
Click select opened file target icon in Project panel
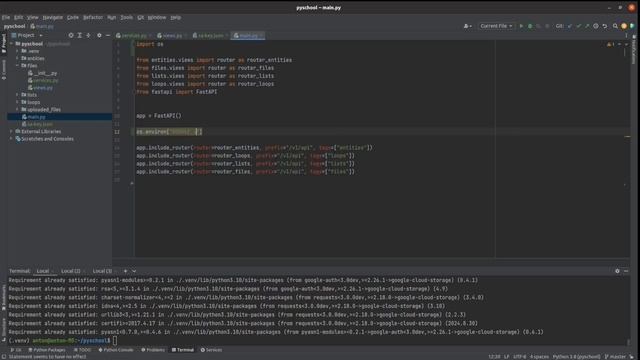pos(71,36)
